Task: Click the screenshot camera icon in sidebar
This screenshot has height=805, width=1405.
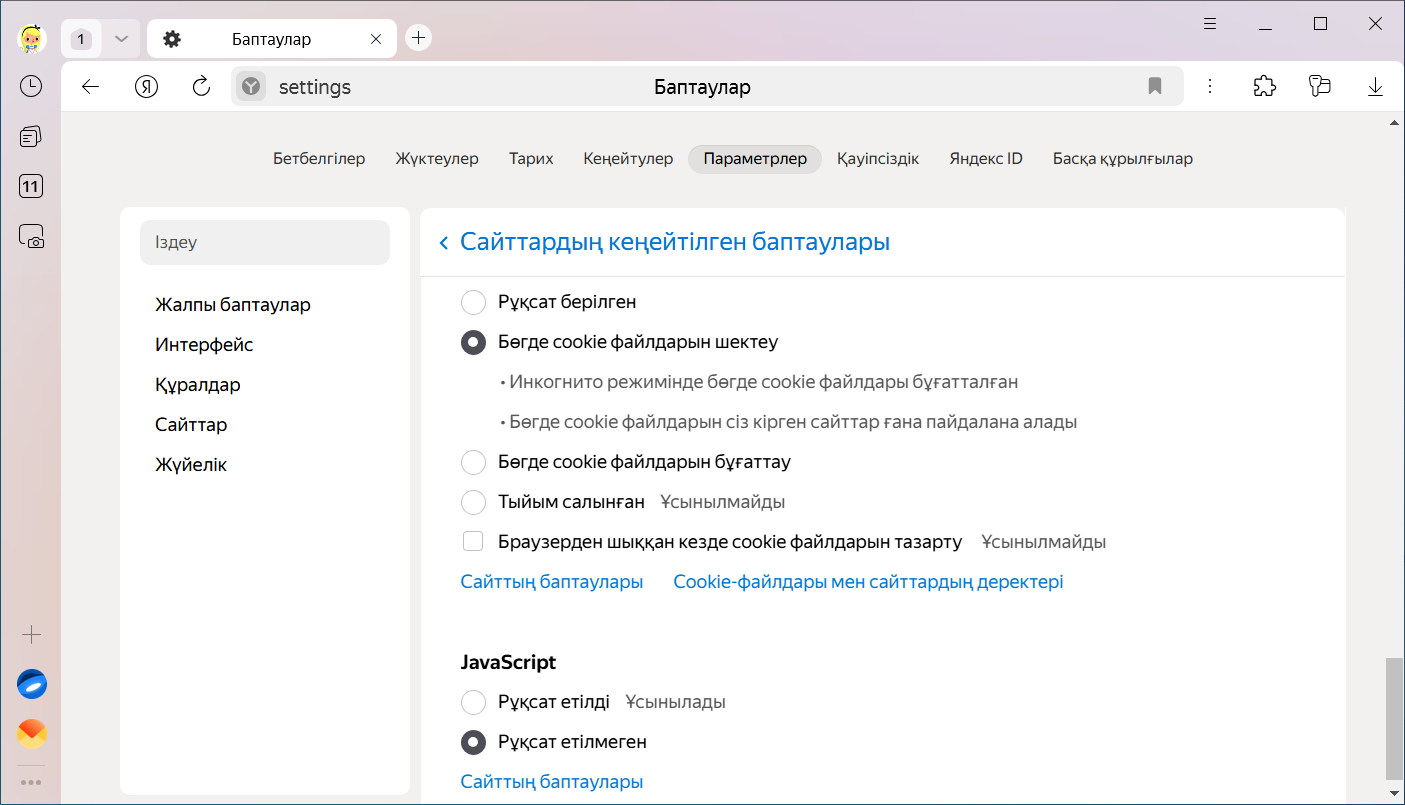Action: [31, 236]
